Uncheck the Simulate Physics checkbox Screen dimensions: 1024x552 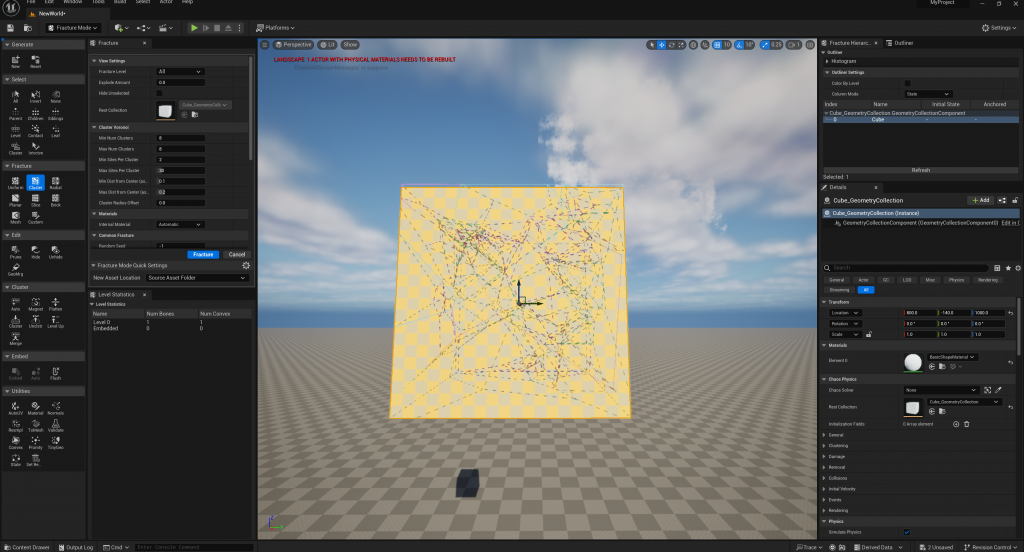click(x=907, y=532)
